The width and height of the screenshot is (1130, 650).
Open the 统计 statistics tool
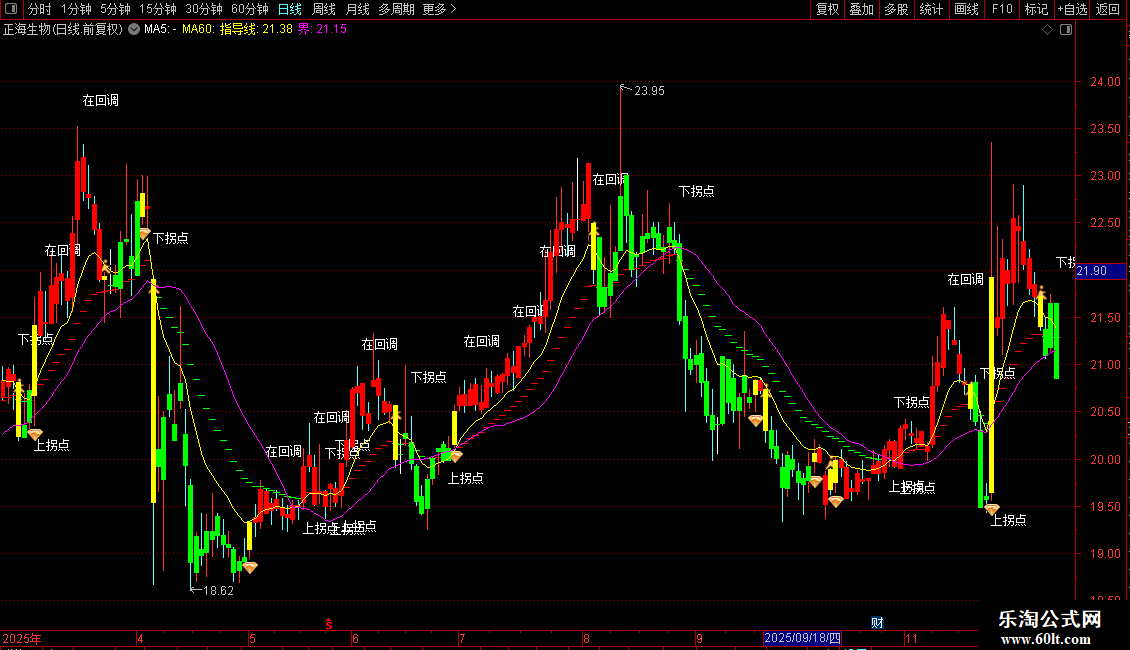(x=931, y=9)
